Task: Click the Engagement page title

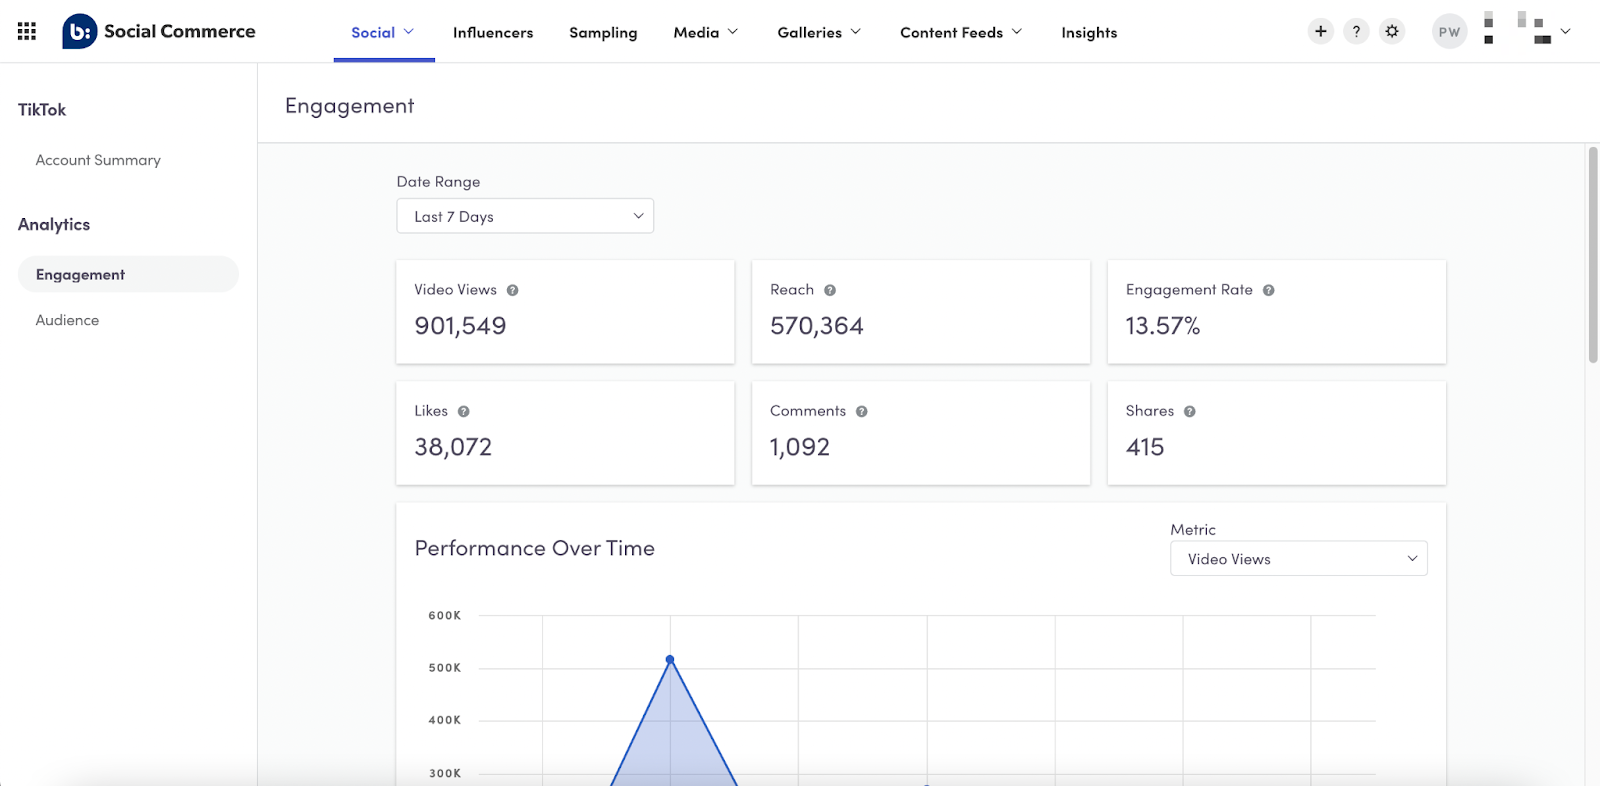Action: coord(349,106)
